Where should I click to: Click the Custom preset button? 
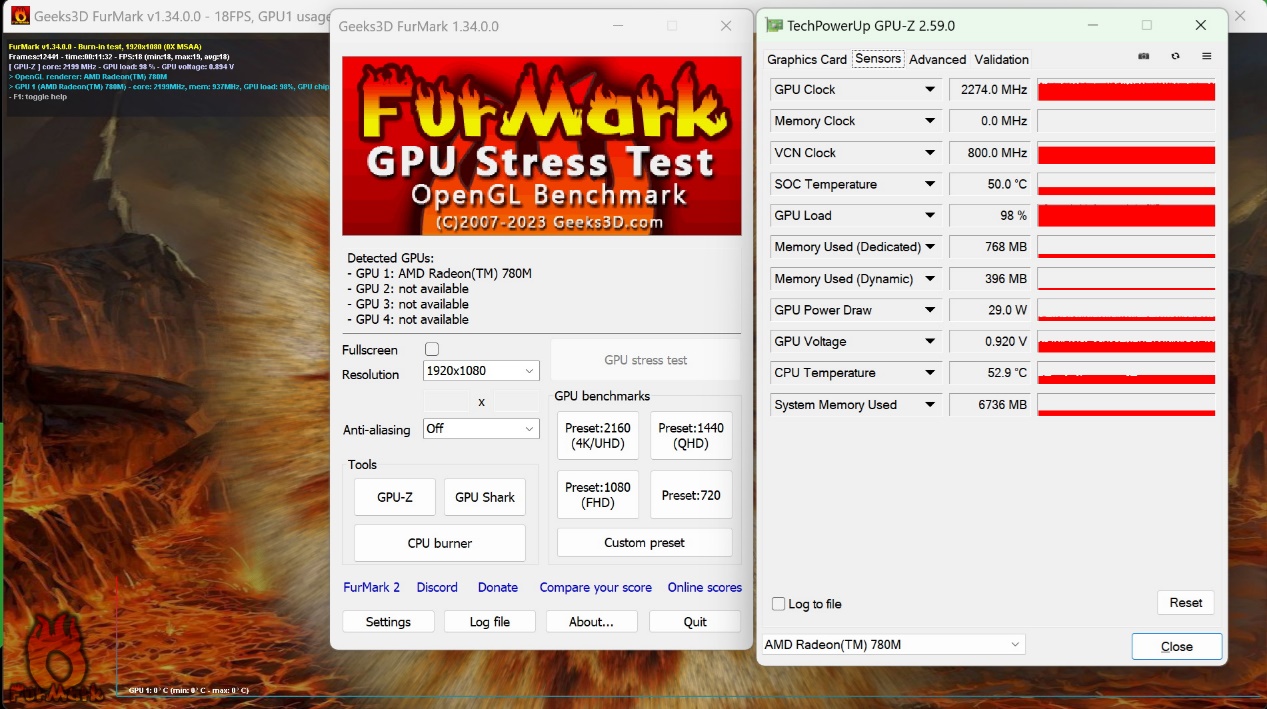[645, 543]
